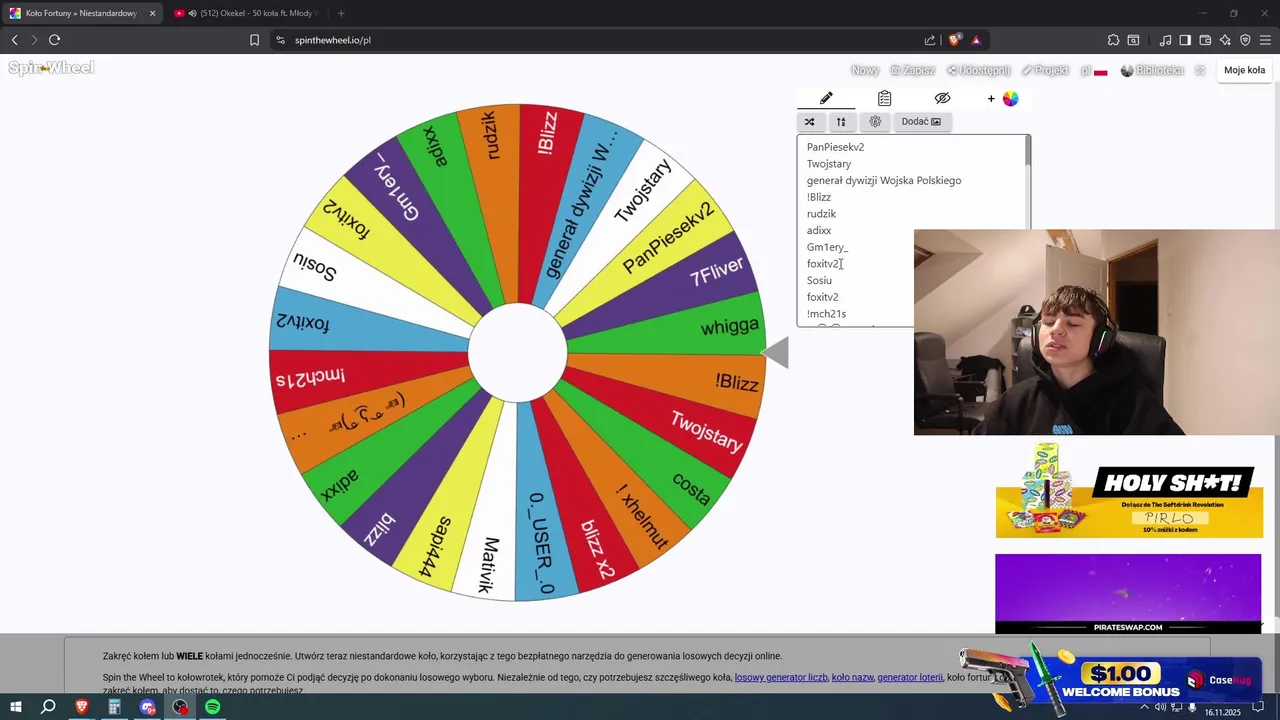Open Brave Rewards triangle icon
This screenshot has width=1280, height=720.
976,40
